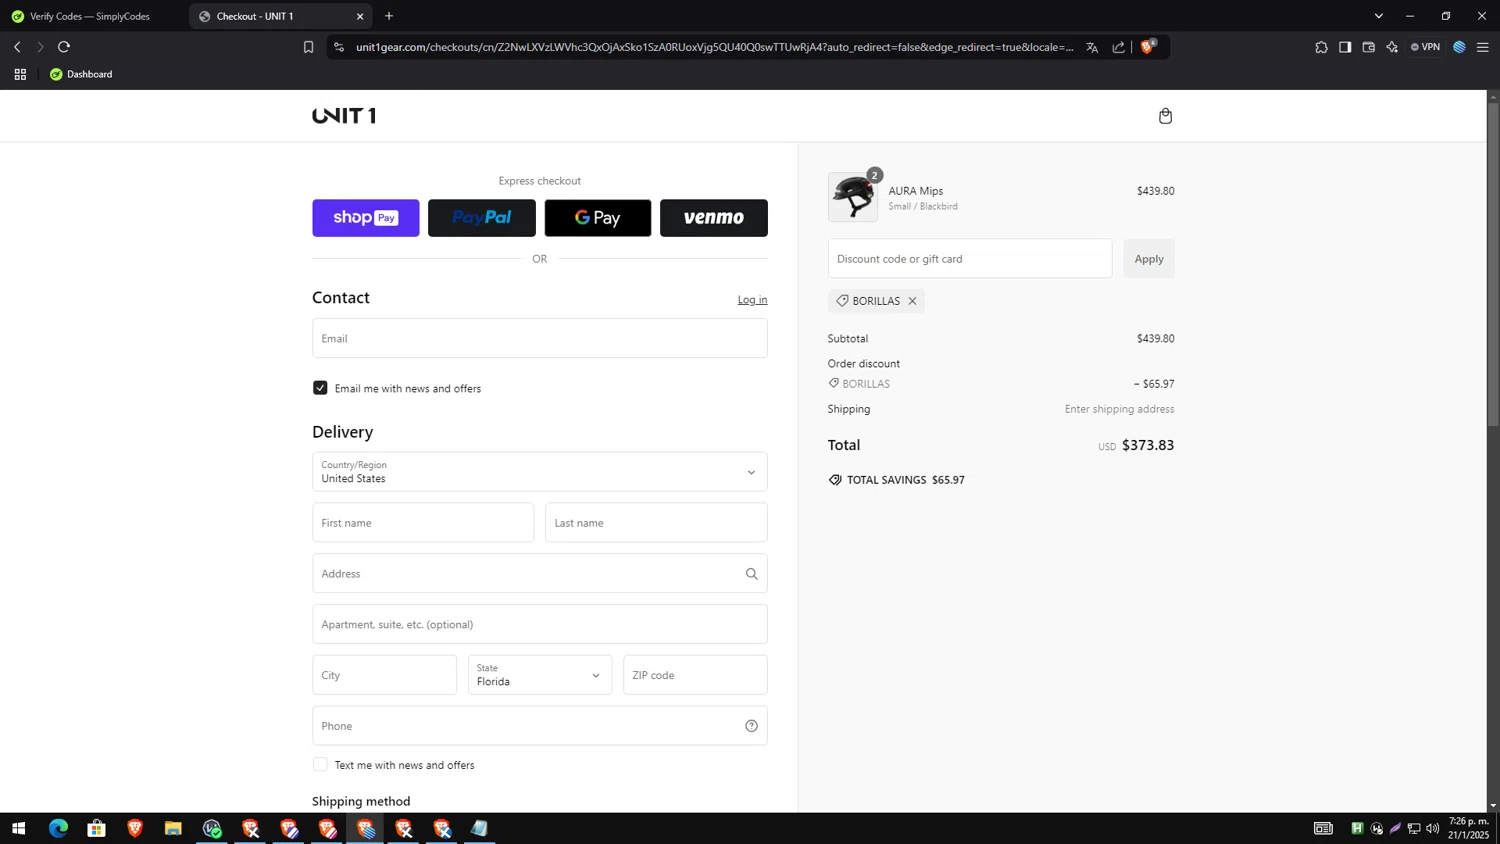Screen dimensions: 1500x844
Task: Click the Brave Shields lion icon
Action: click(1148, 47)
